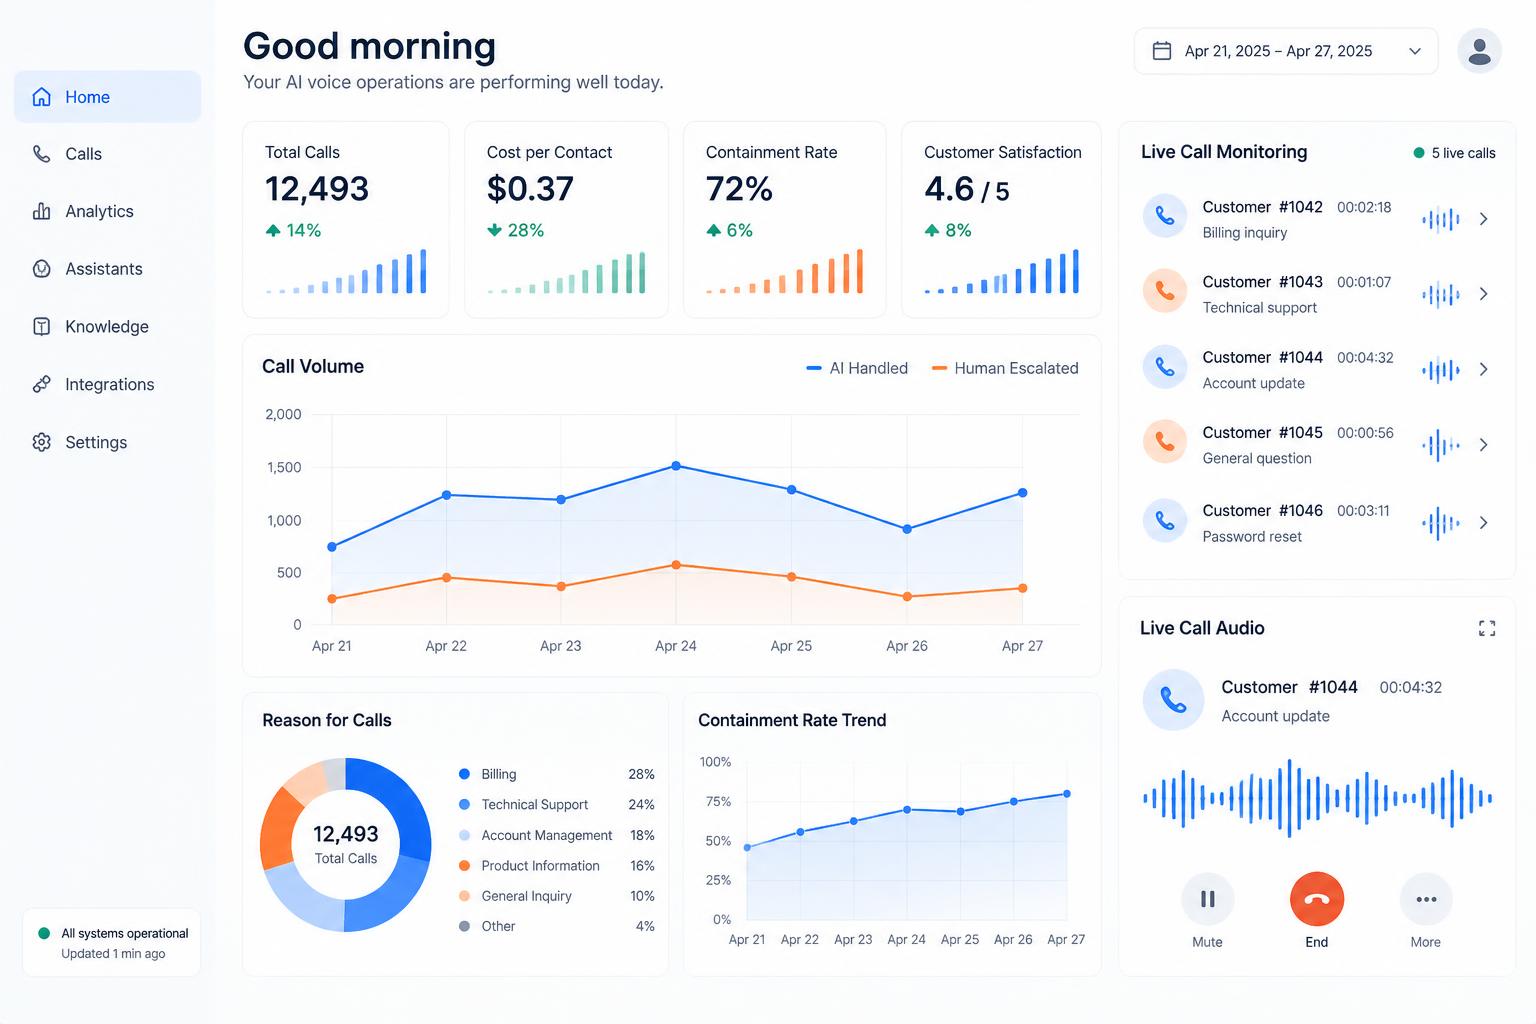
Task: Expand Live Call Audio to fullscreen
Action: point(1487,628)
